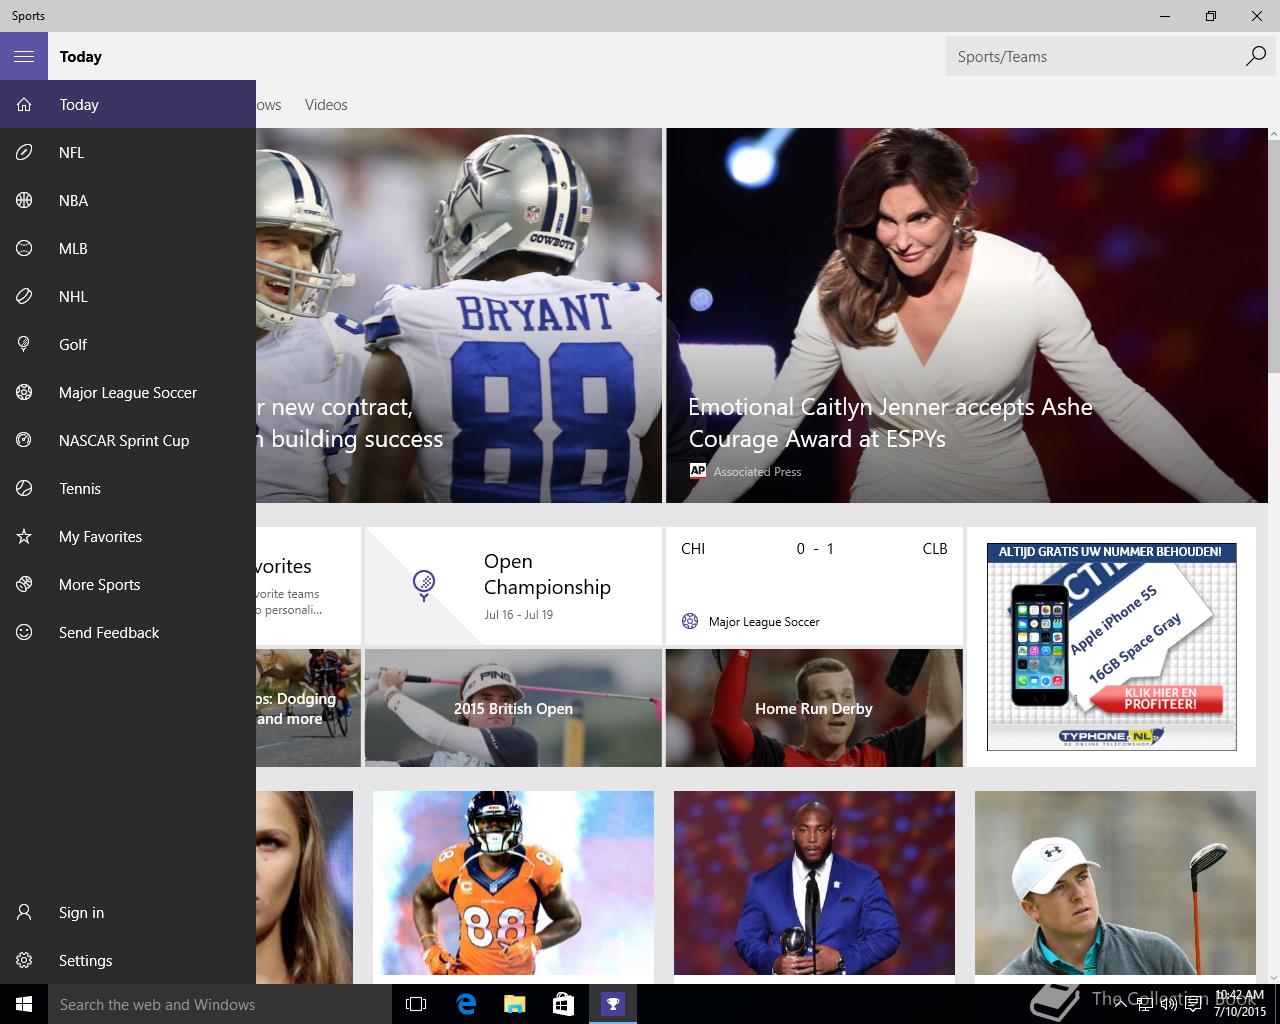Click the NBA basketball icon
1280x1024 pixels.
pos(24,200)
